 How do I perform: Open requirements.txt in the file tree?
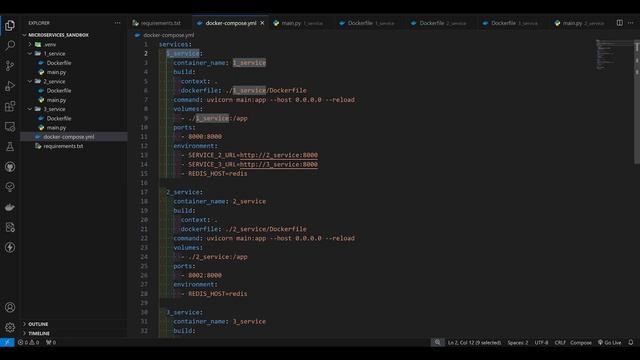tap(63, 146)
